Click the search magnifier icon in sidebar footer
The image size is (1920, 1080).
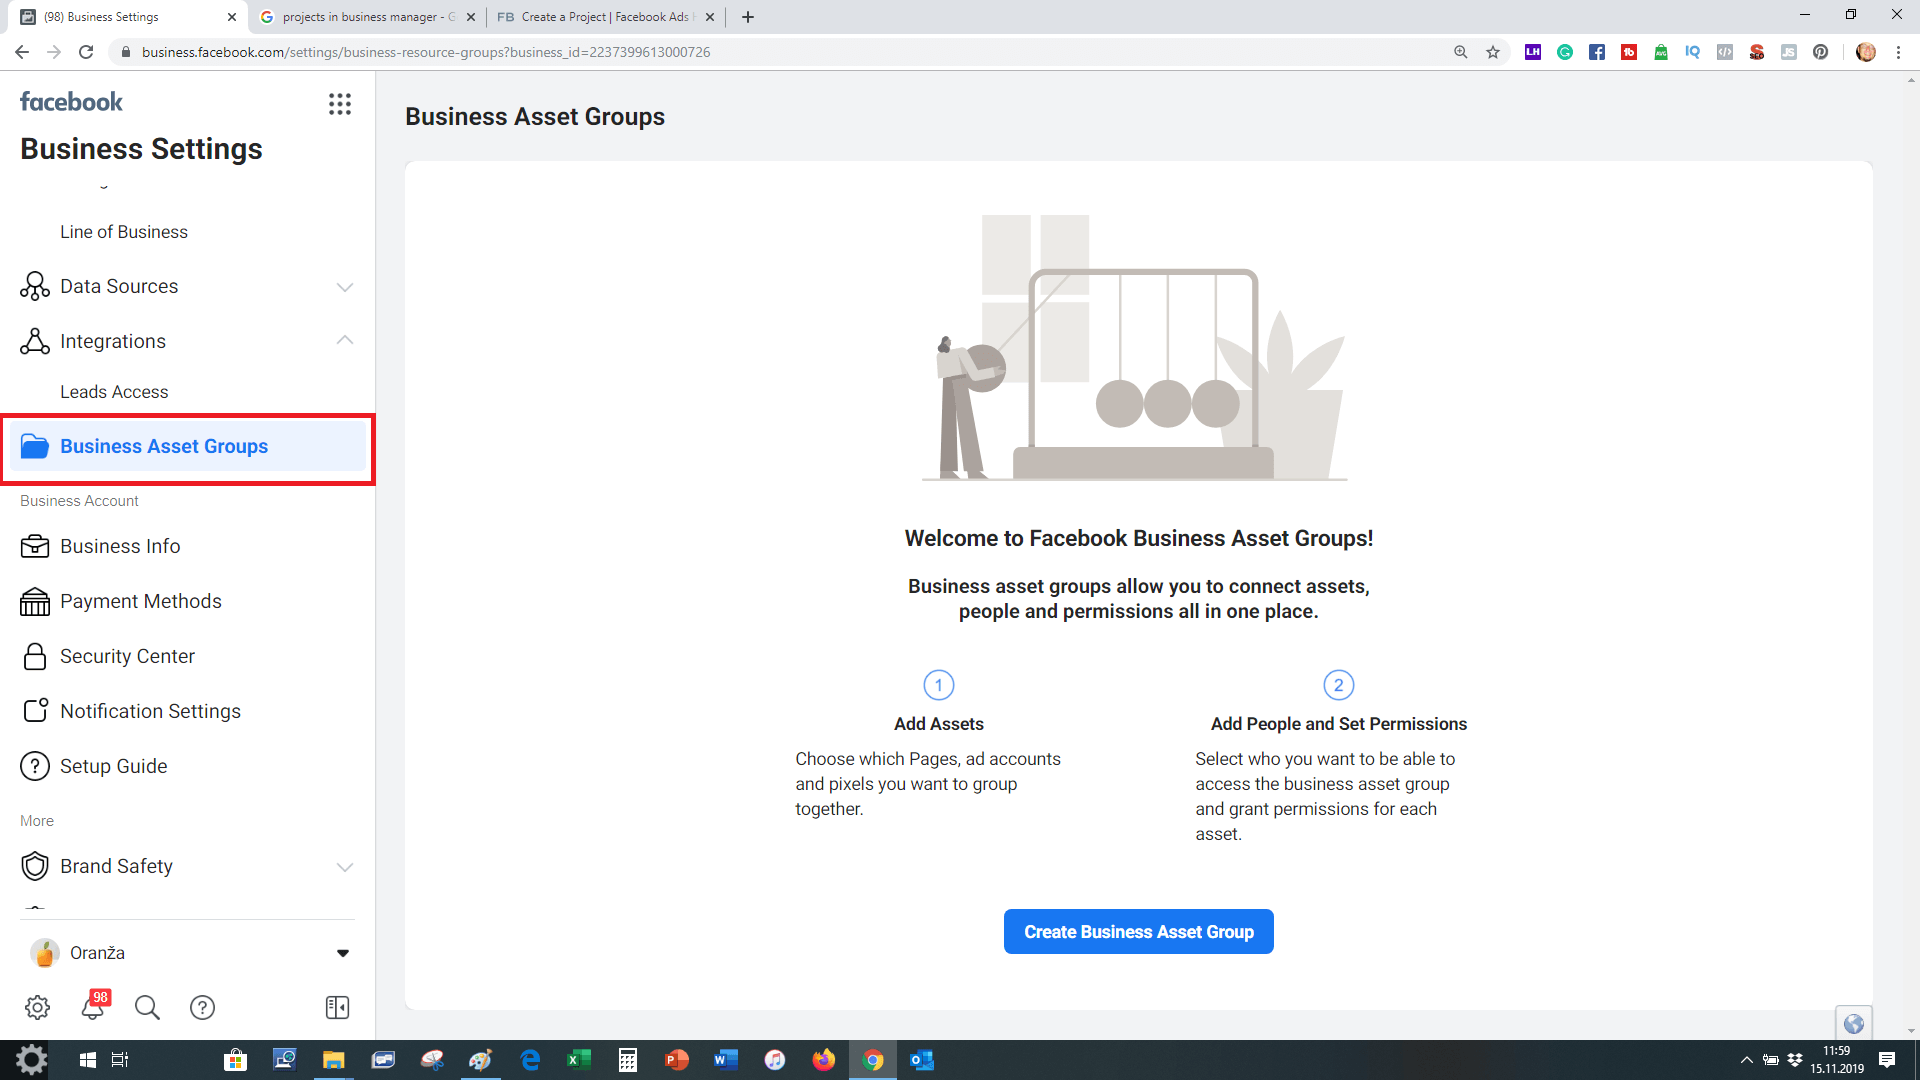click(147, 1007)
